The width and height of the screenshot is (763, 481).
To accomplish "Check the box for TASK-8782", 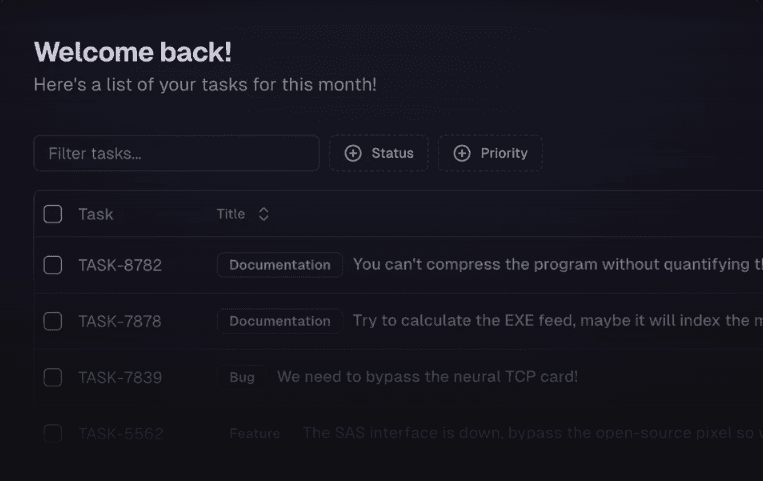I will click(x=53, y=265).
